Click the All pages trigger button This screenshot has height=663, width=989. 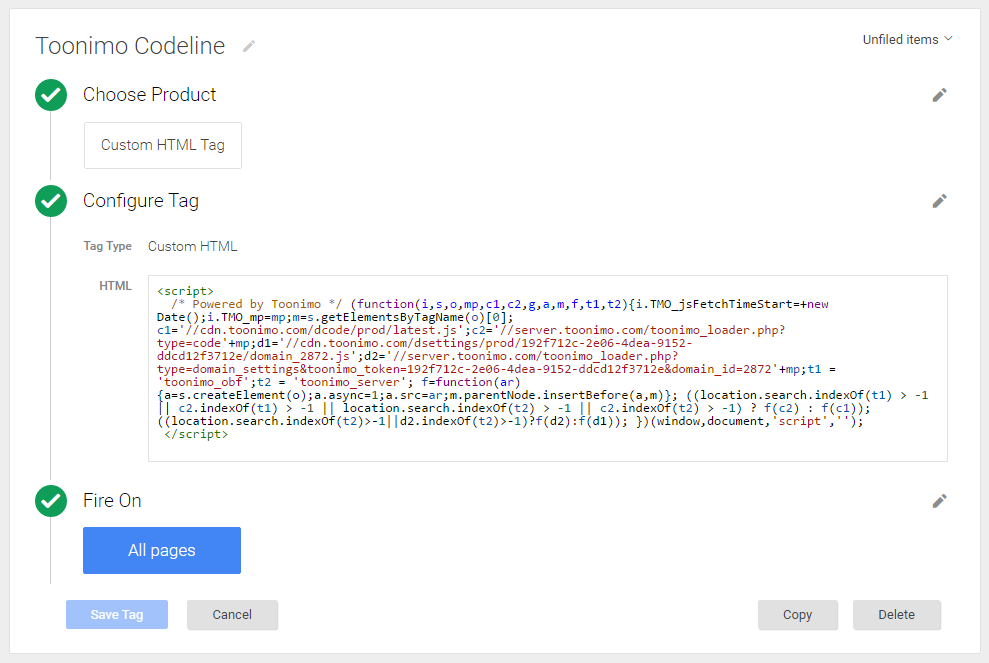[161, 550]
